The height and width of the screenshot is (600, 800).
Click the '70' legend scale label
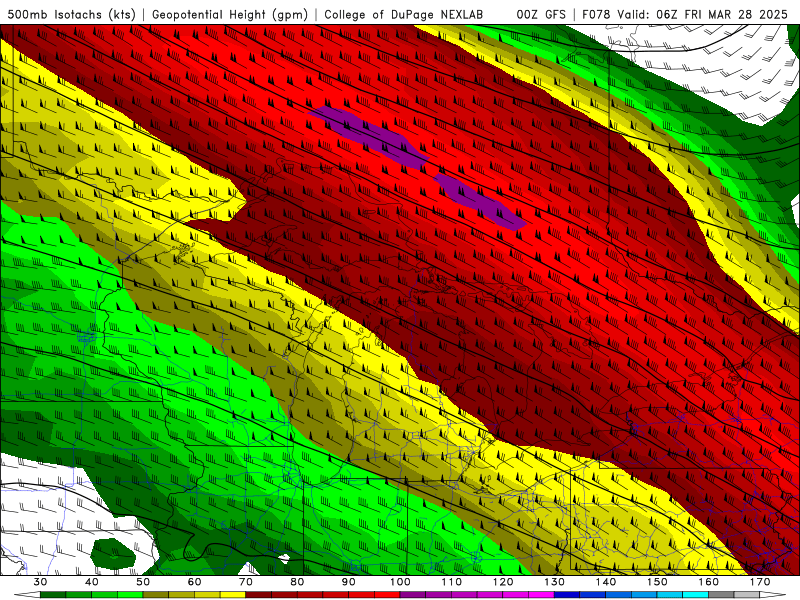click(246, 582)
